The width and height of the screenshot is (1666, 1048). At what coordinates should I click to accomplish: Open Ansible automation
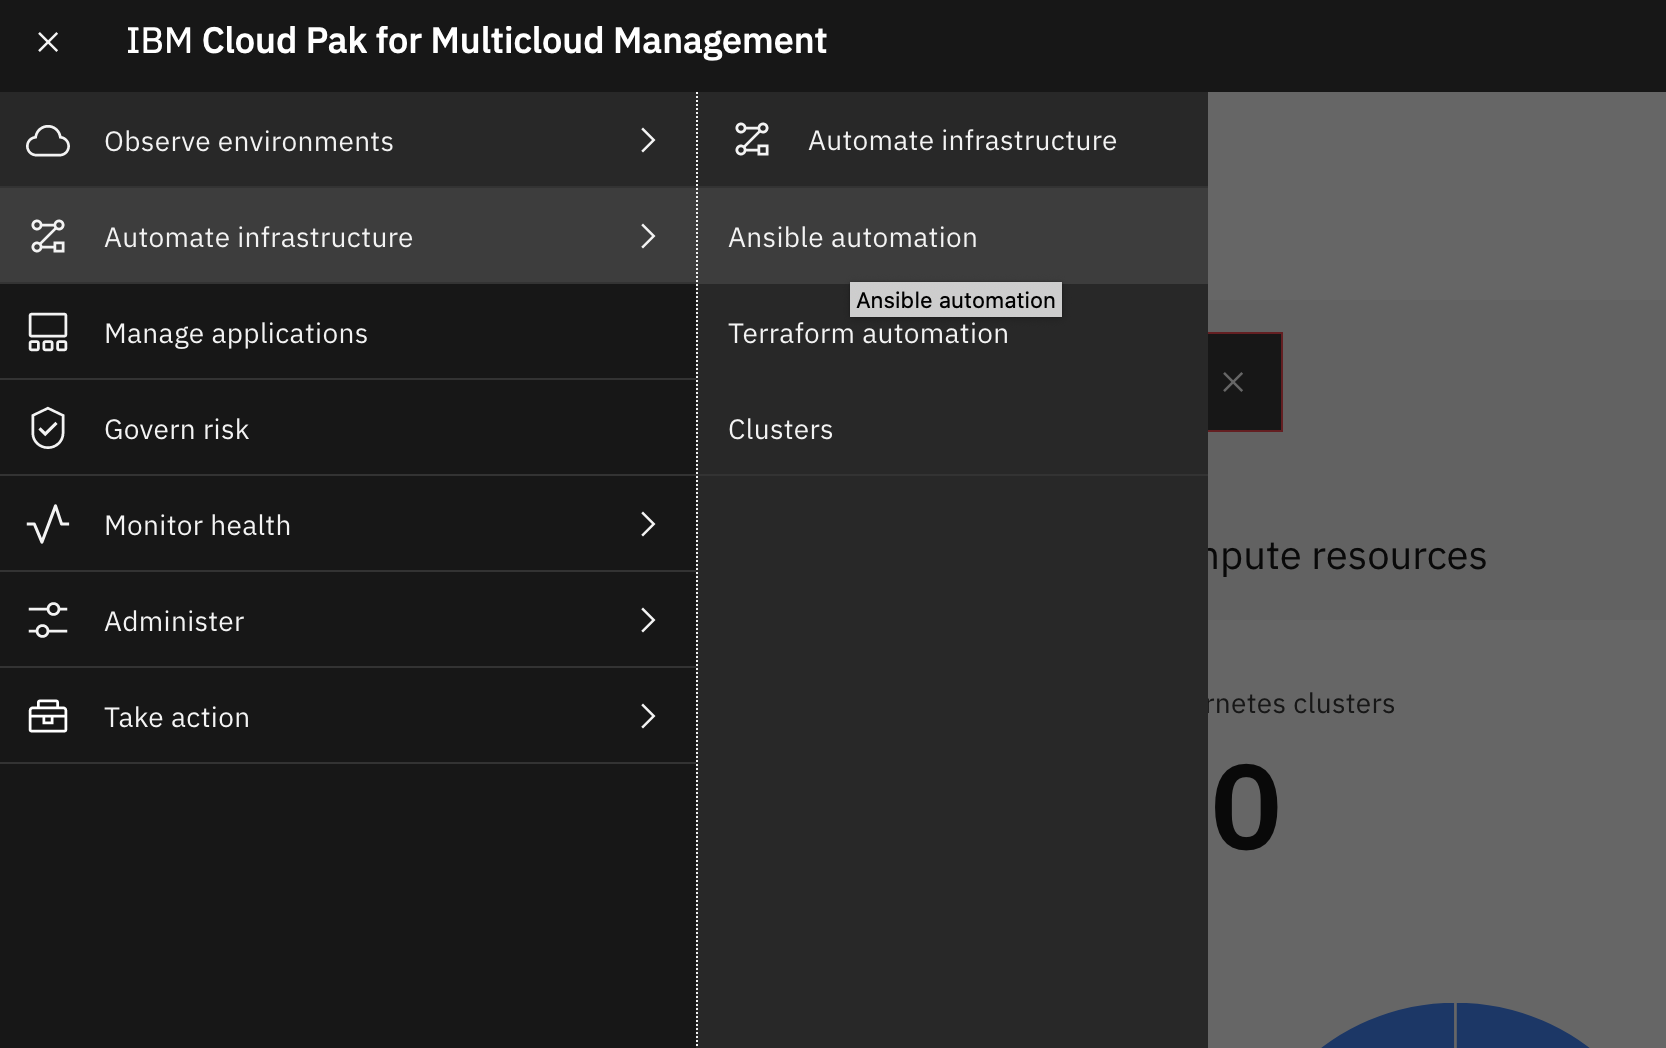coord(853,237)
